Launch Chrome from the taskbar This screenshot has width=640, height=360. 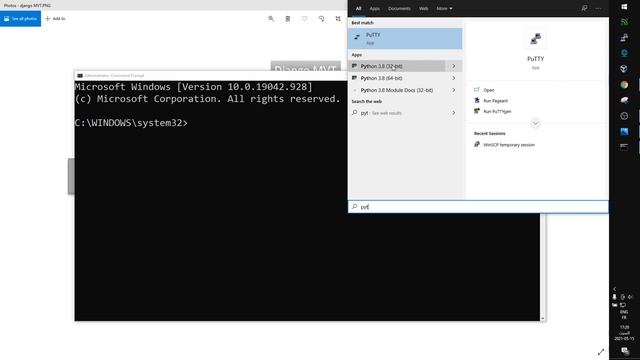(624, 85)
